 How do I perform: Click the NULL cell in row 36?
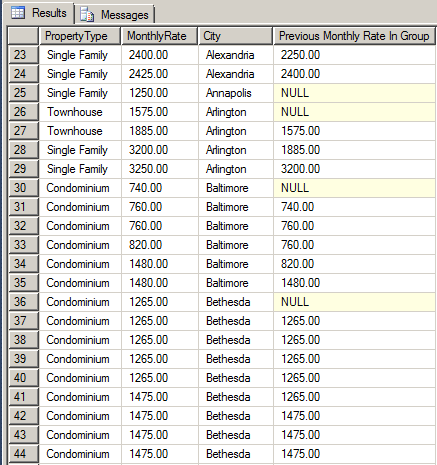[355, 302]
